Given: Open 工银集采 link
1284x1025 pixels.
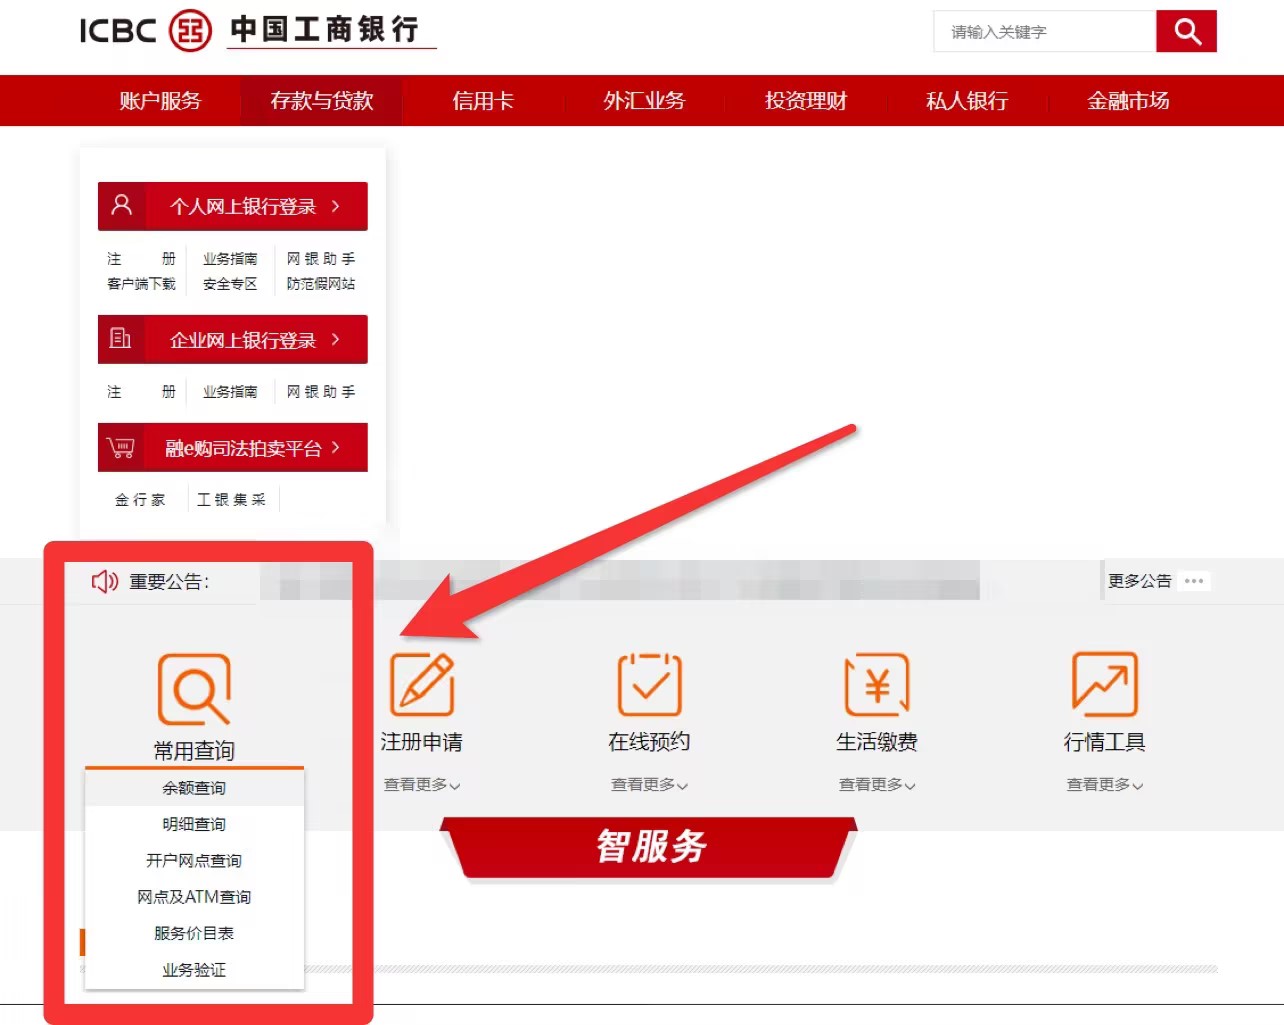Looking at the screenshot, I should (231, 500).
